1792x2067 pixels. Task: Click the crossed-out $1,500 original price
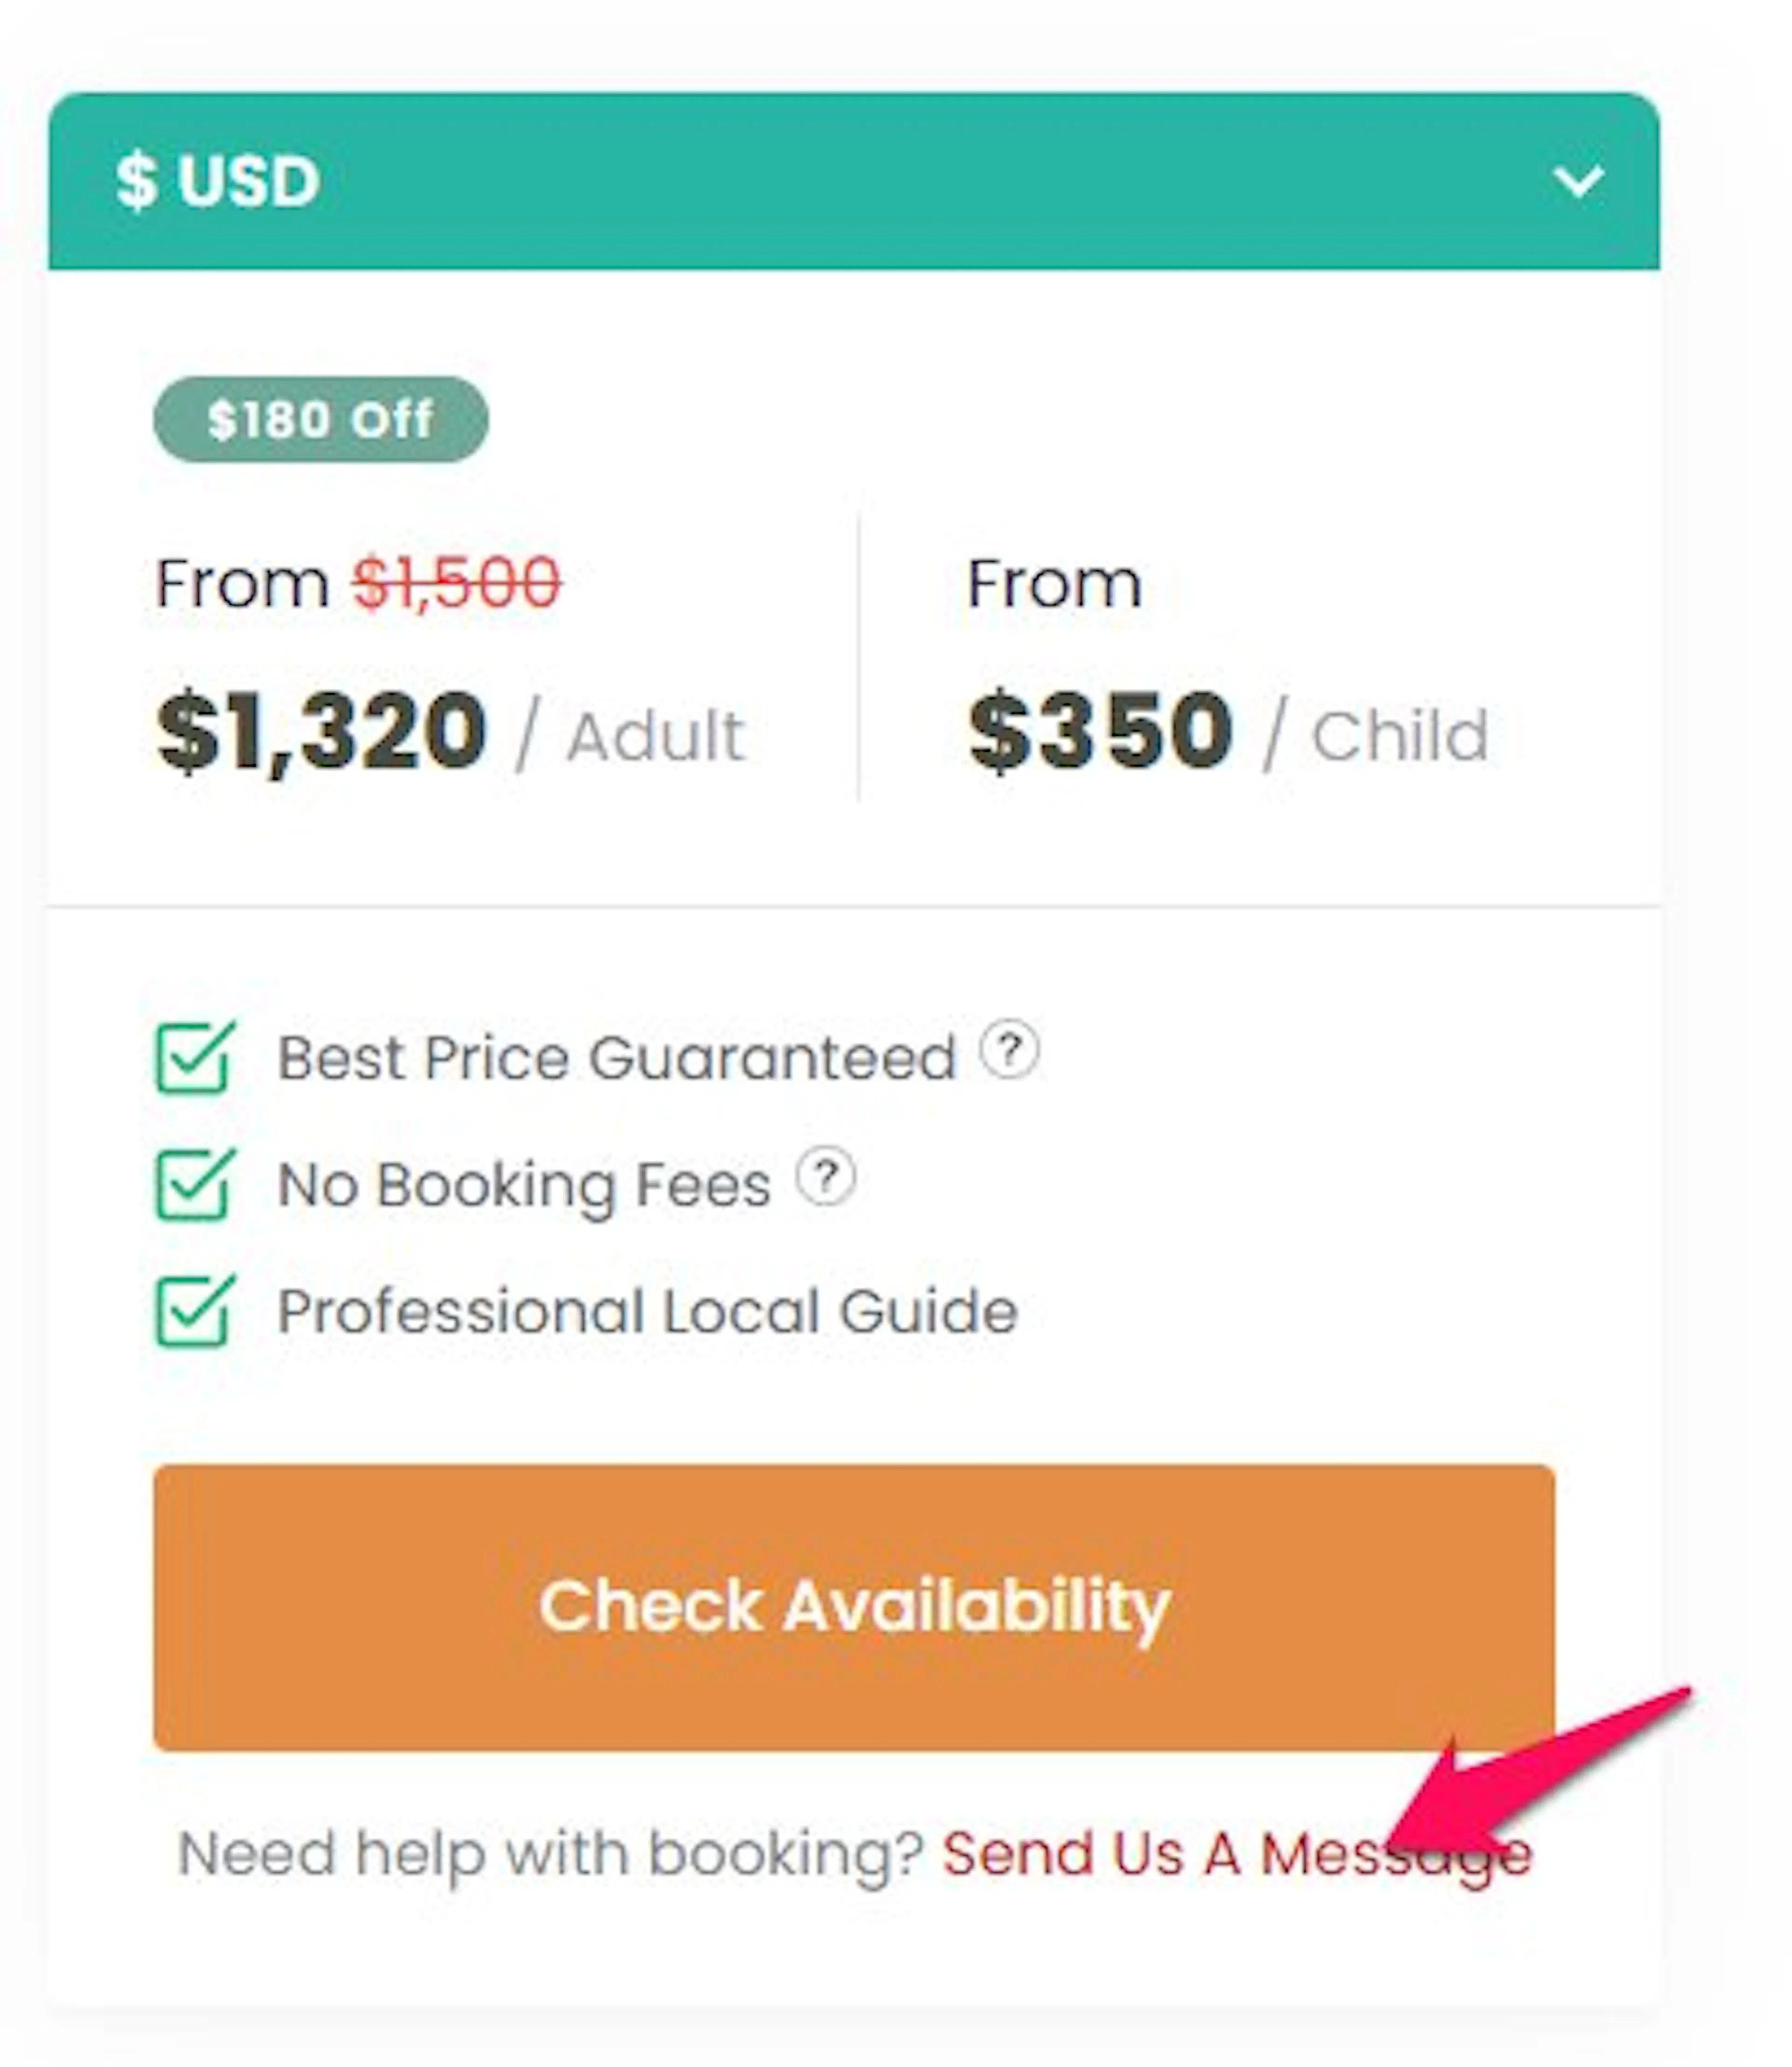tap(457, 583)
